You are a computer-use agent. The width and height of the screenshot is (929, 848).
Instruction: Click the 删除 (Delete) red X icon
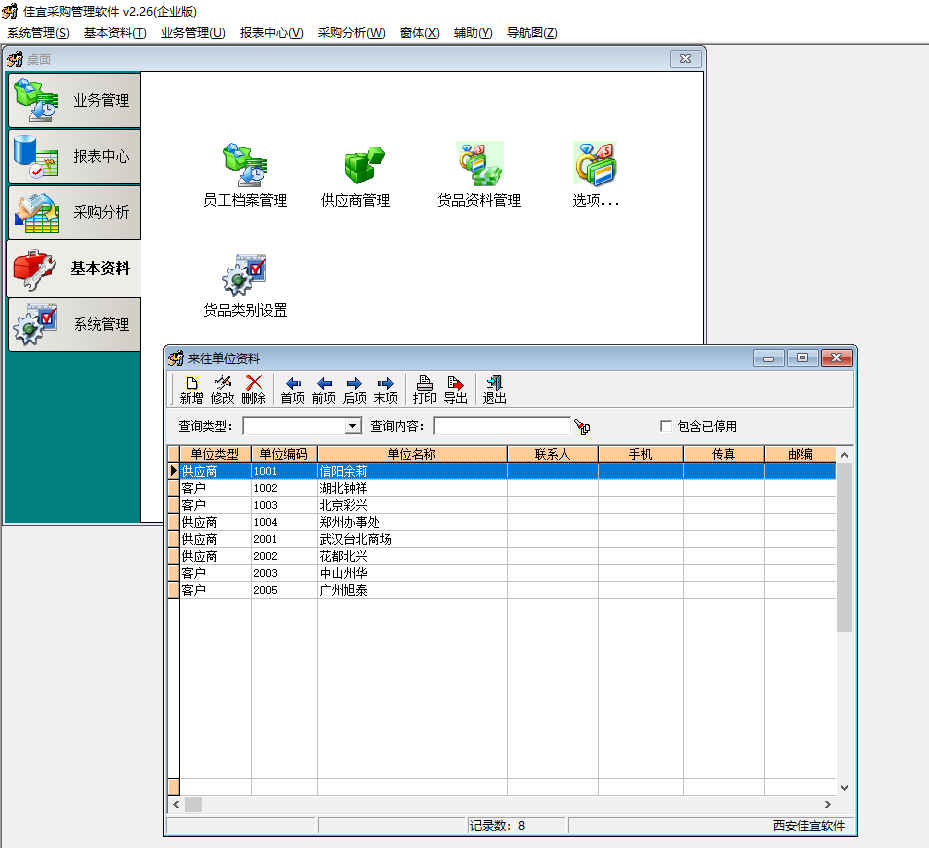pyautogui.click(x=254, y=390)
